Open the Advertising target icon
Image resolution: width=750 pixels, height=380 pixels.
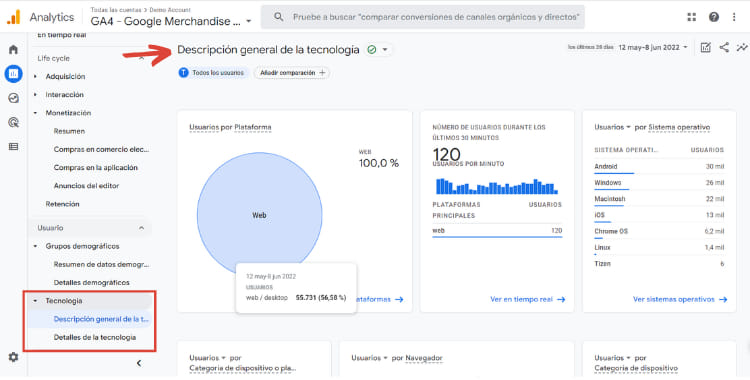point(13,123)
